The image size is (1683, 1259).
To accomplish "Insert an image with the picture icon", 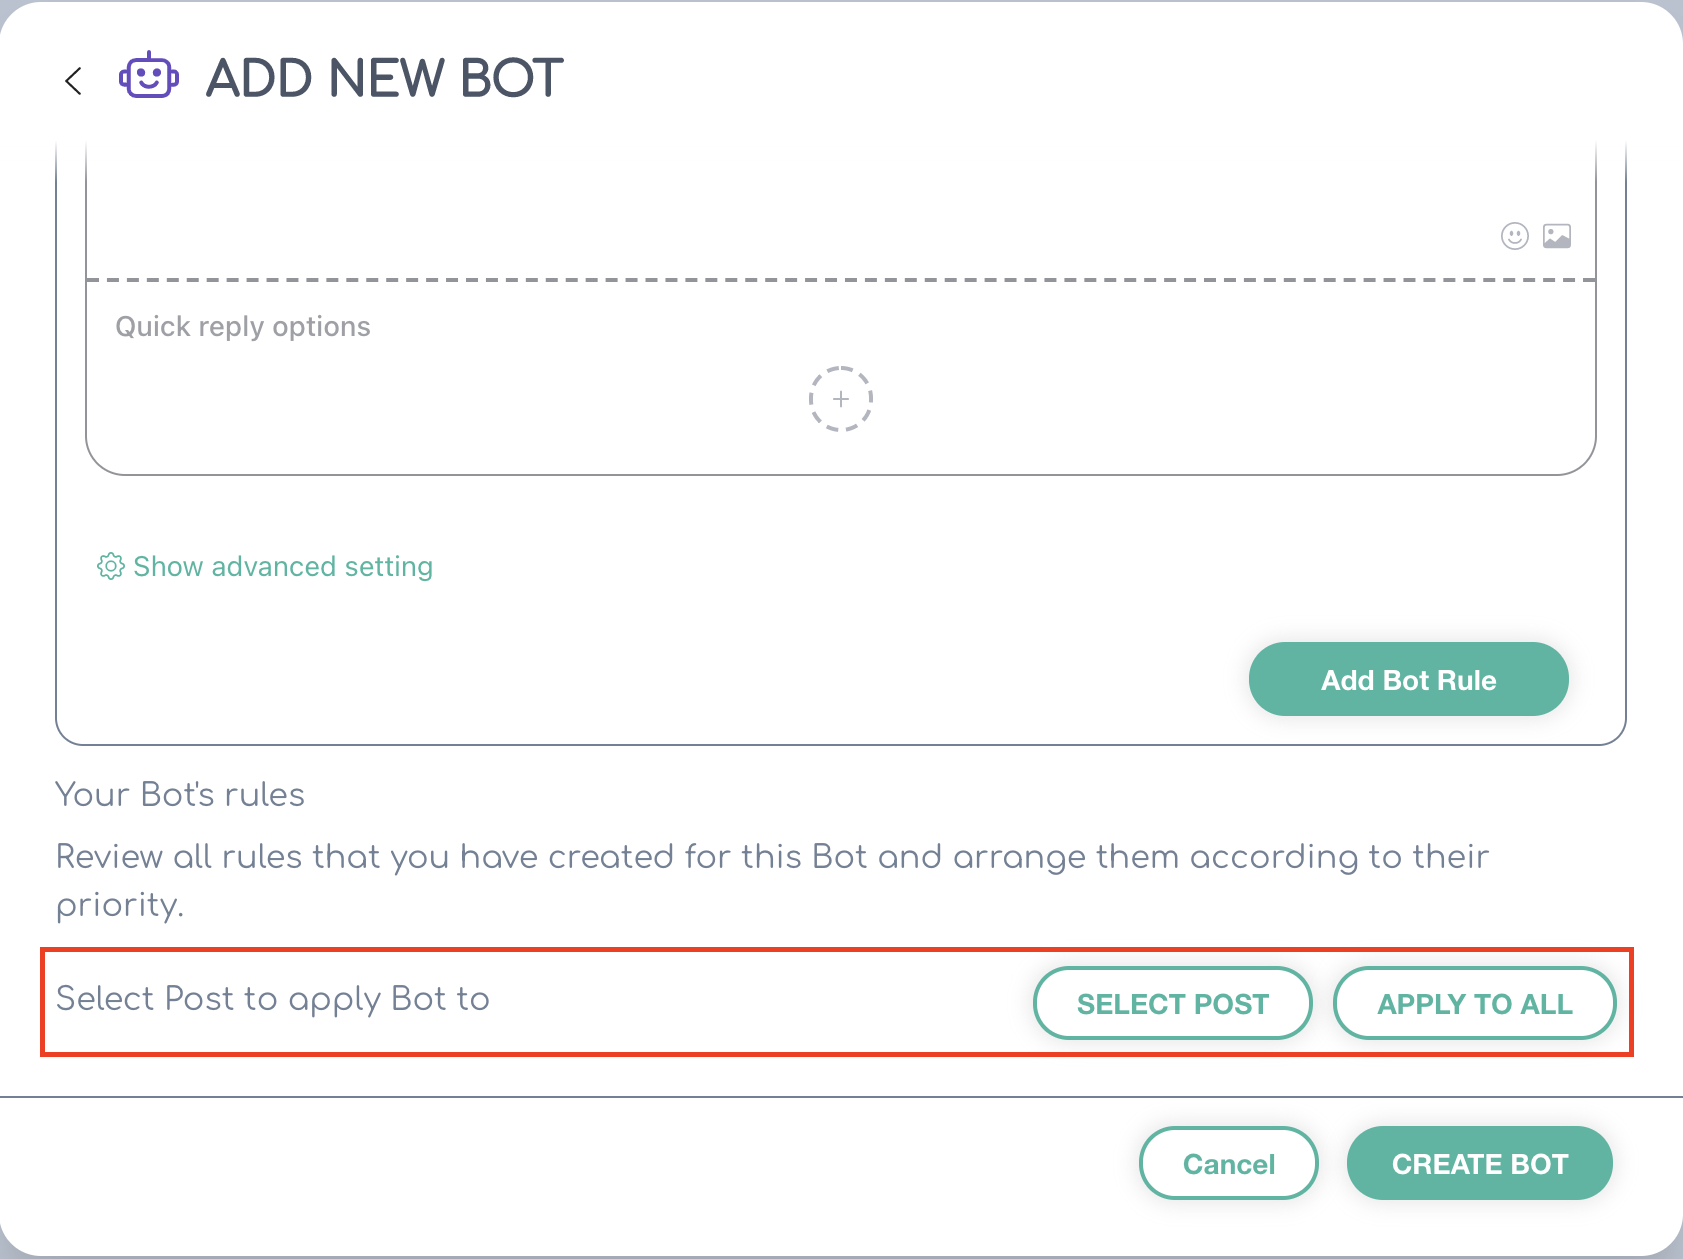I will [x=1557, y=236].
